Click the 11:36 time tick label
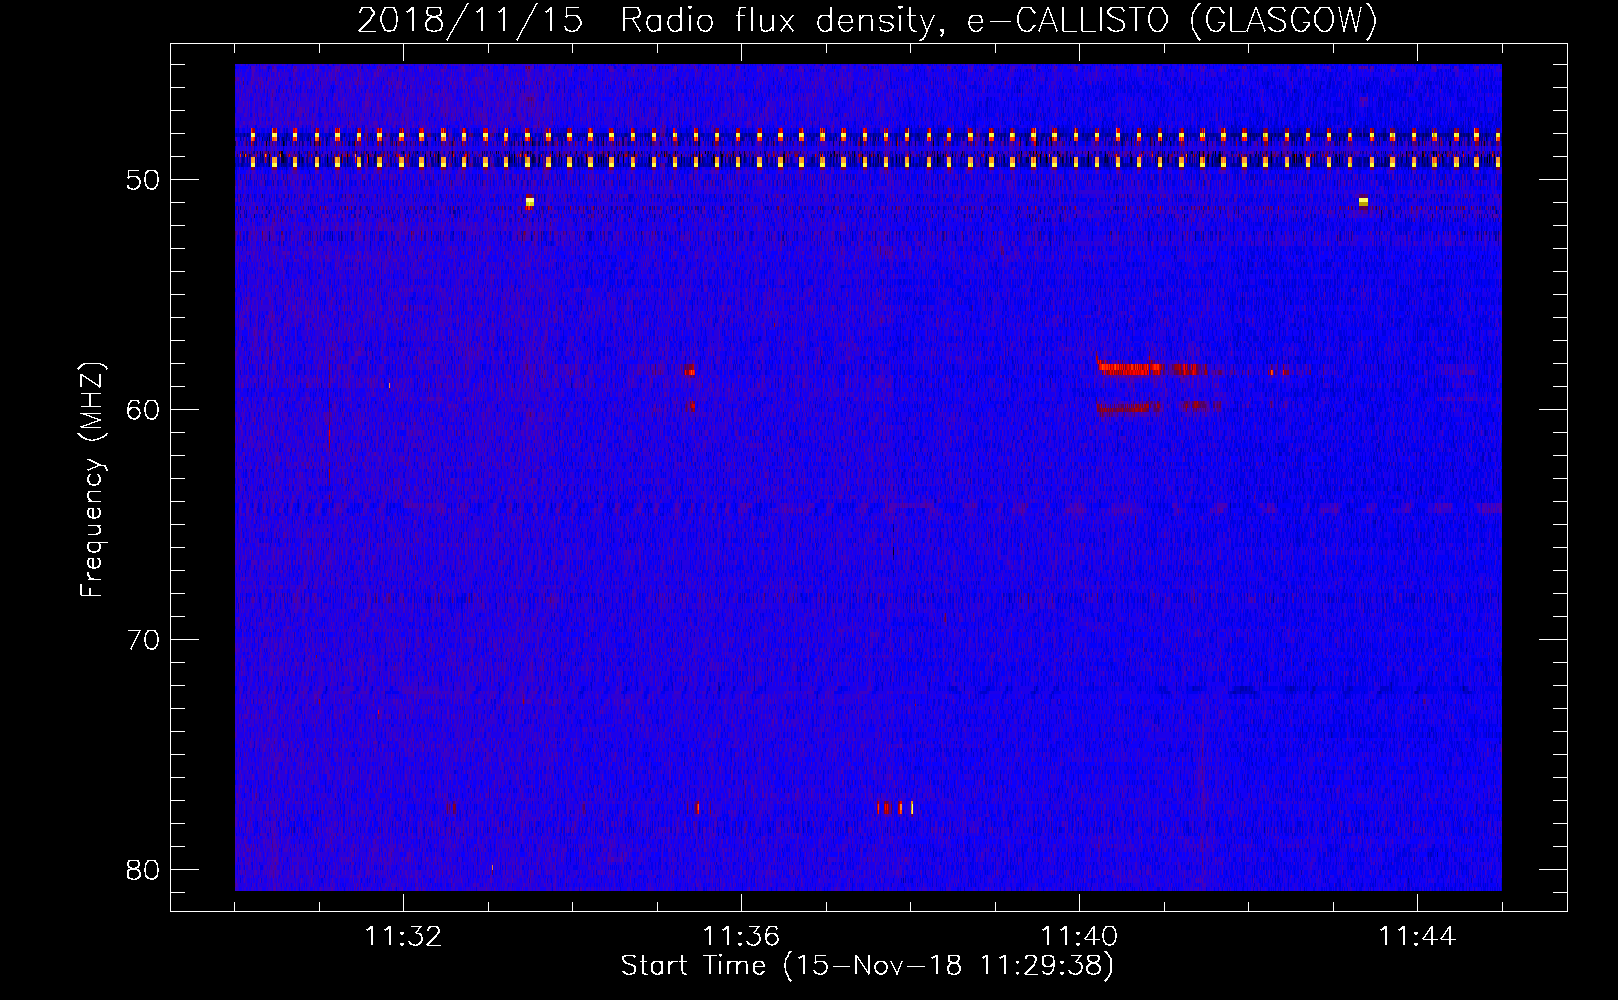 click(741, 937)
